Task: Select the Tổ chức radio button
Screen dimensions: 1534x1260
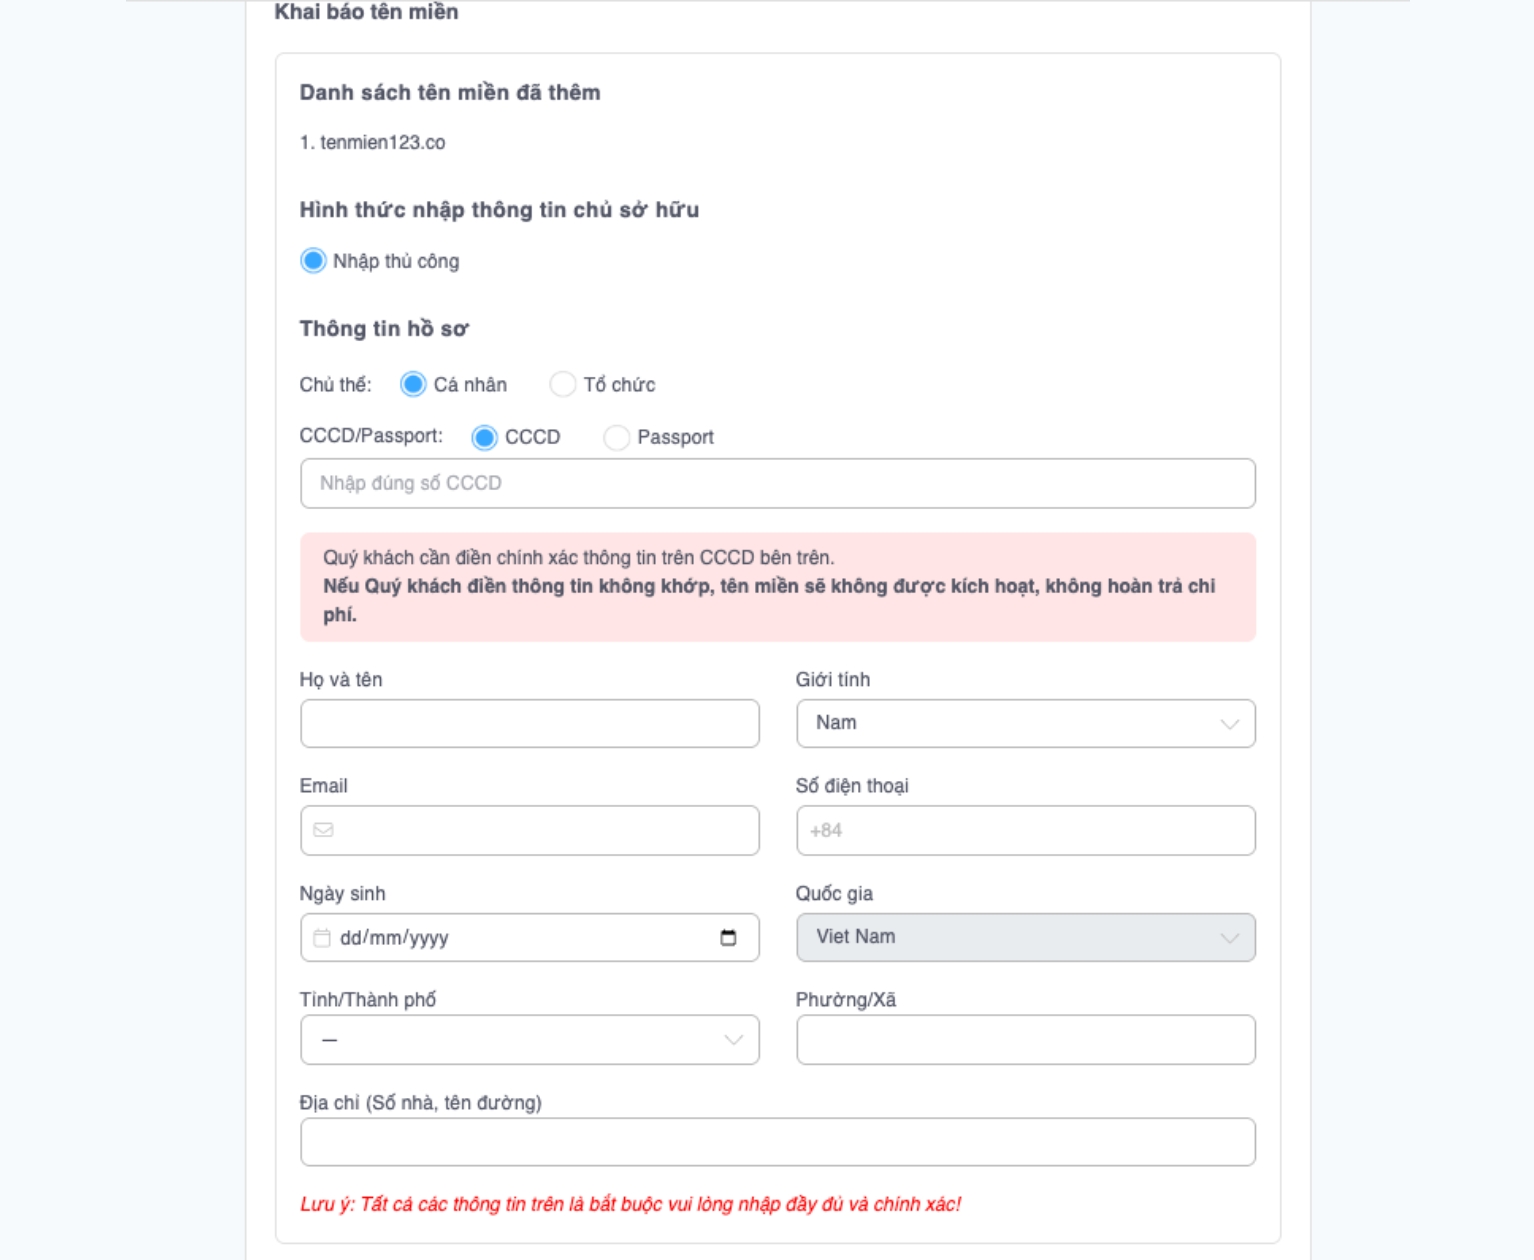Action: pos(563,385)
